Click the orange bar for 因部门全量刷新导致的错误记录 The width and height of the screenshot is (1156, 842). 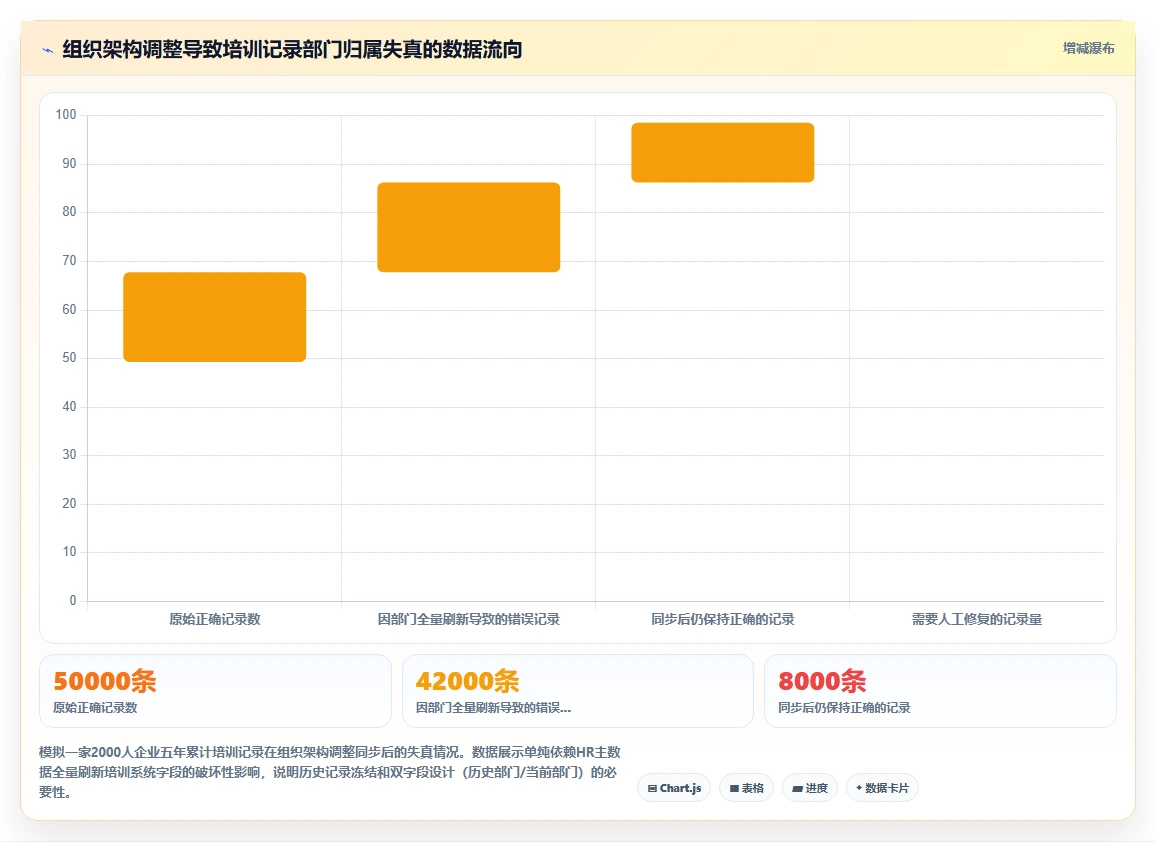coord(469,227)
